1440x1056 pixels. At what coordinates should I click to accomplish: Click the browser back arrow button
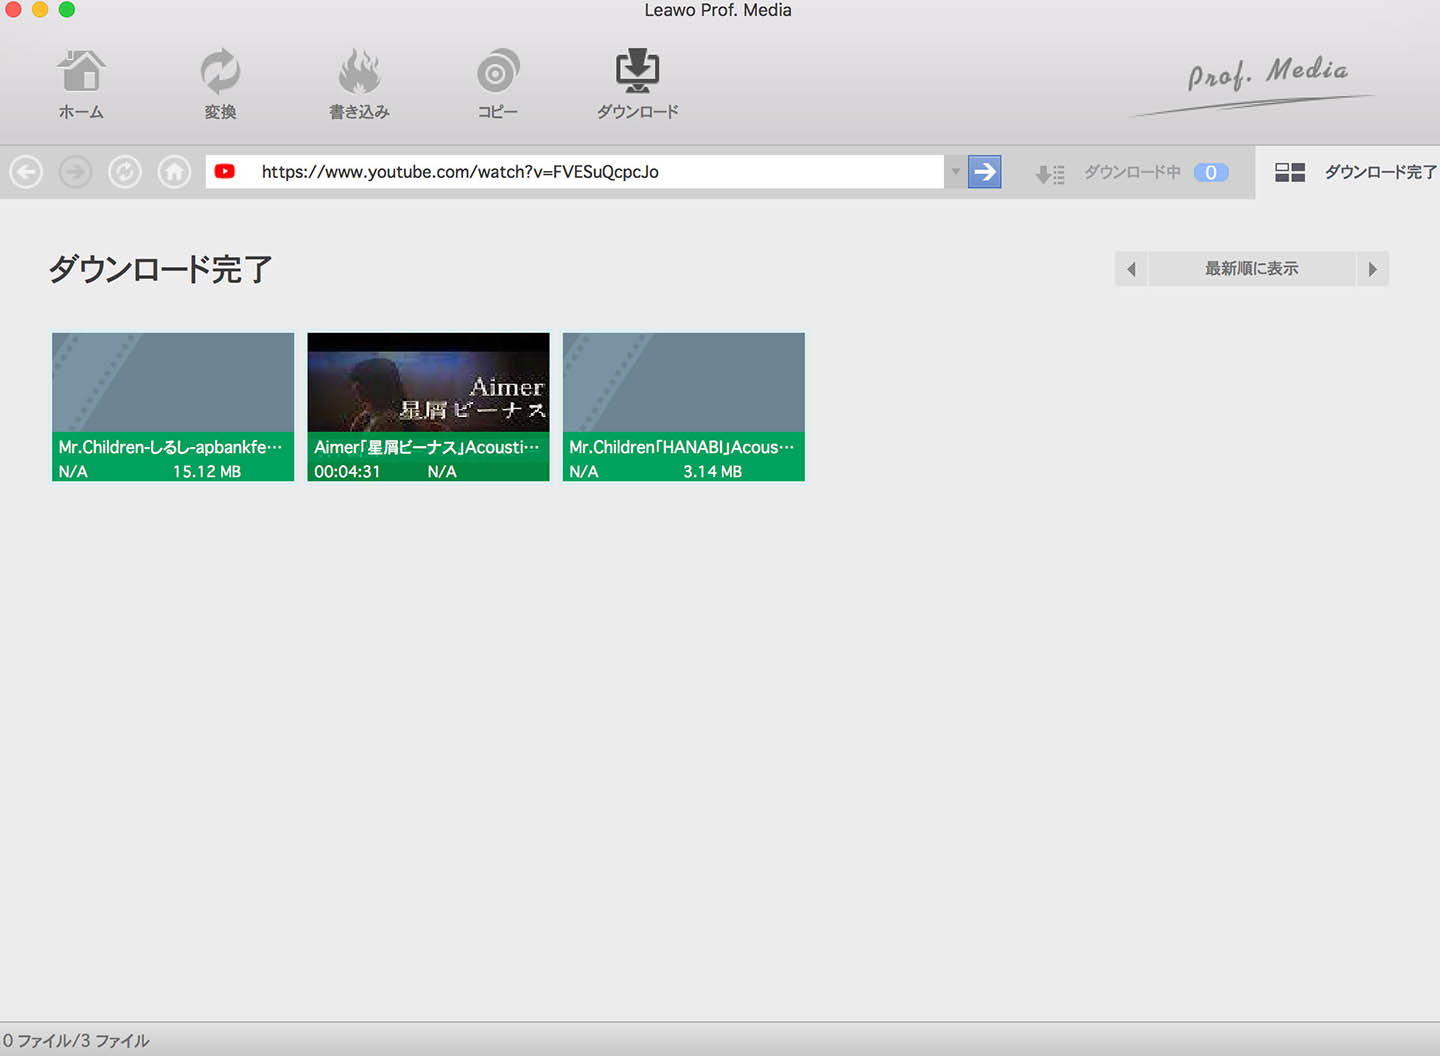tap(26, 172)
